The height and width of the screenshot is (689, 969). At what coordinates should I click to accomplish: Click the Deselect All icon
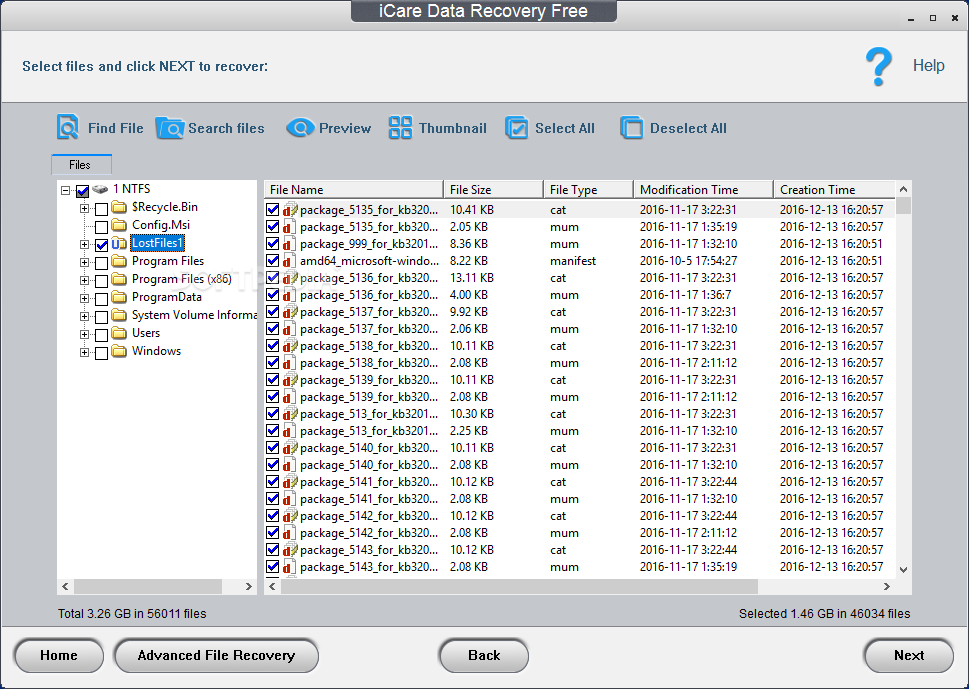[632, 128]
